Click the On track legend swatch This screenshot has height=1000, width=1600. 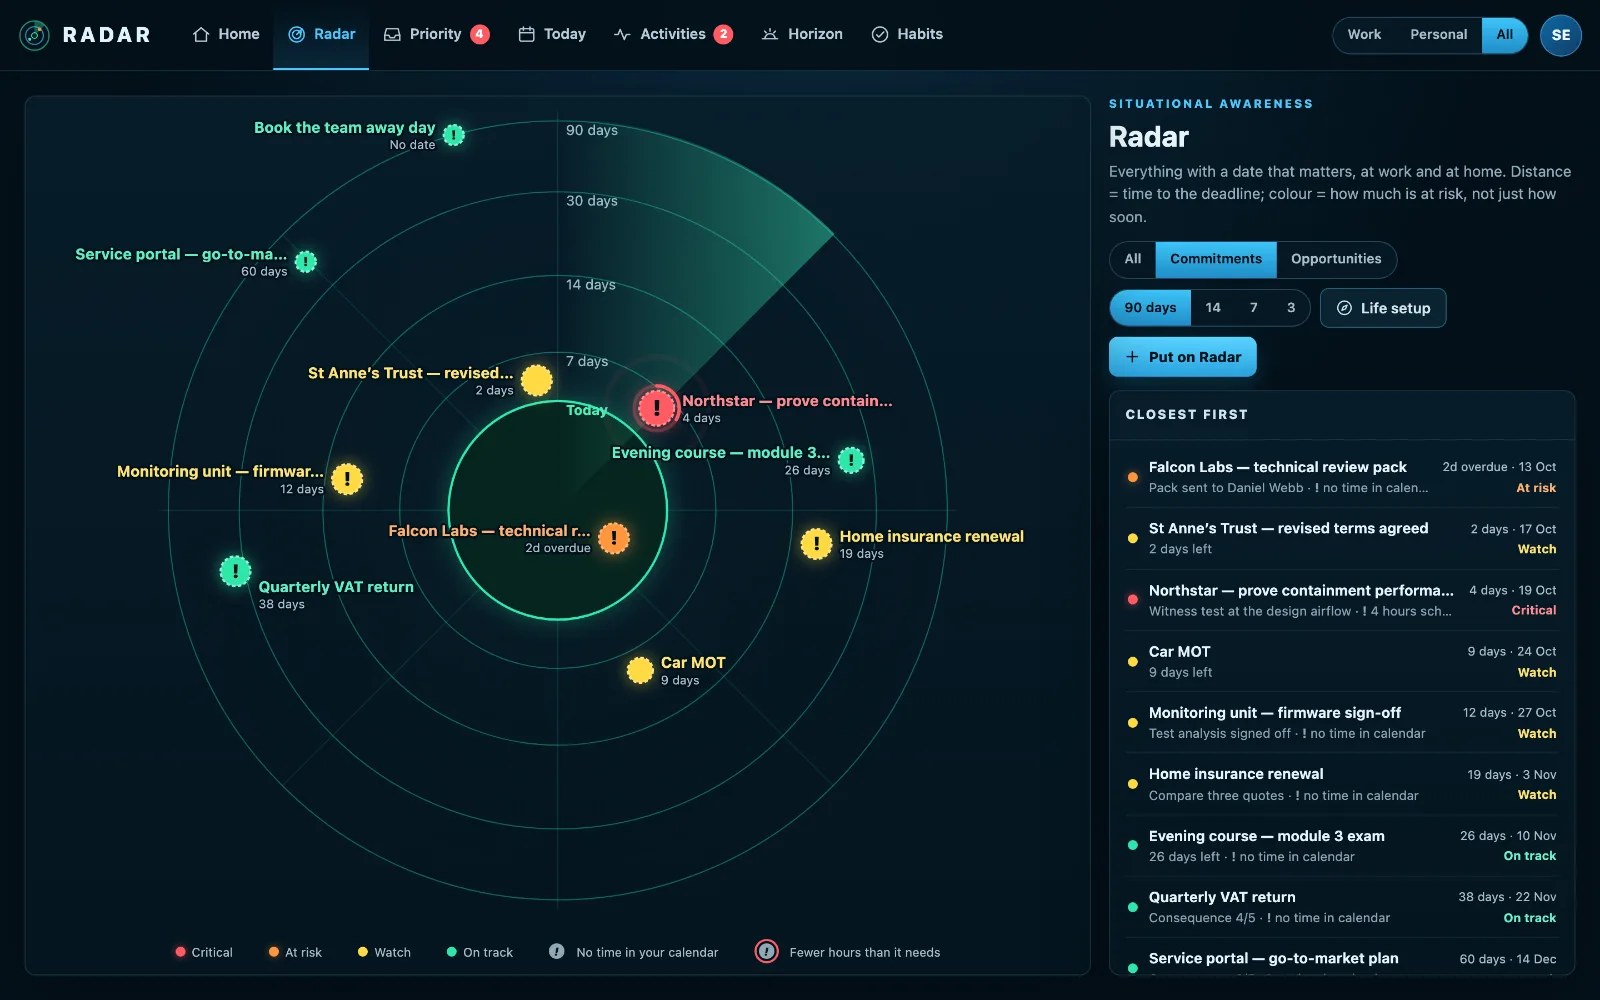tap(452, 952)
